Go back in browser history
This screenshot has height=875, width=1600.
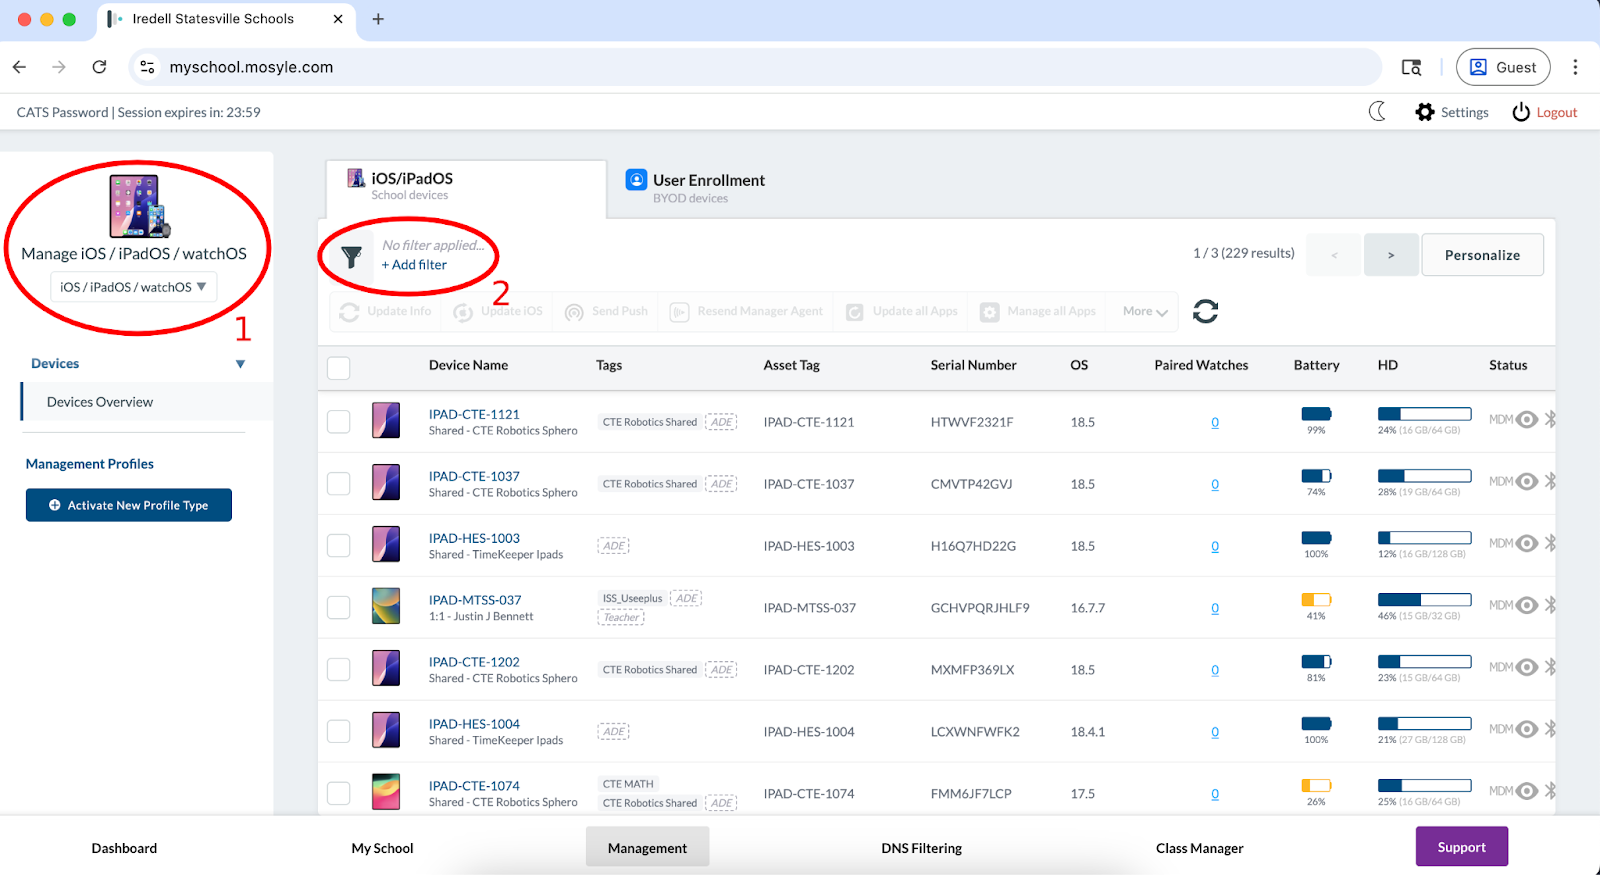(19, 67)
